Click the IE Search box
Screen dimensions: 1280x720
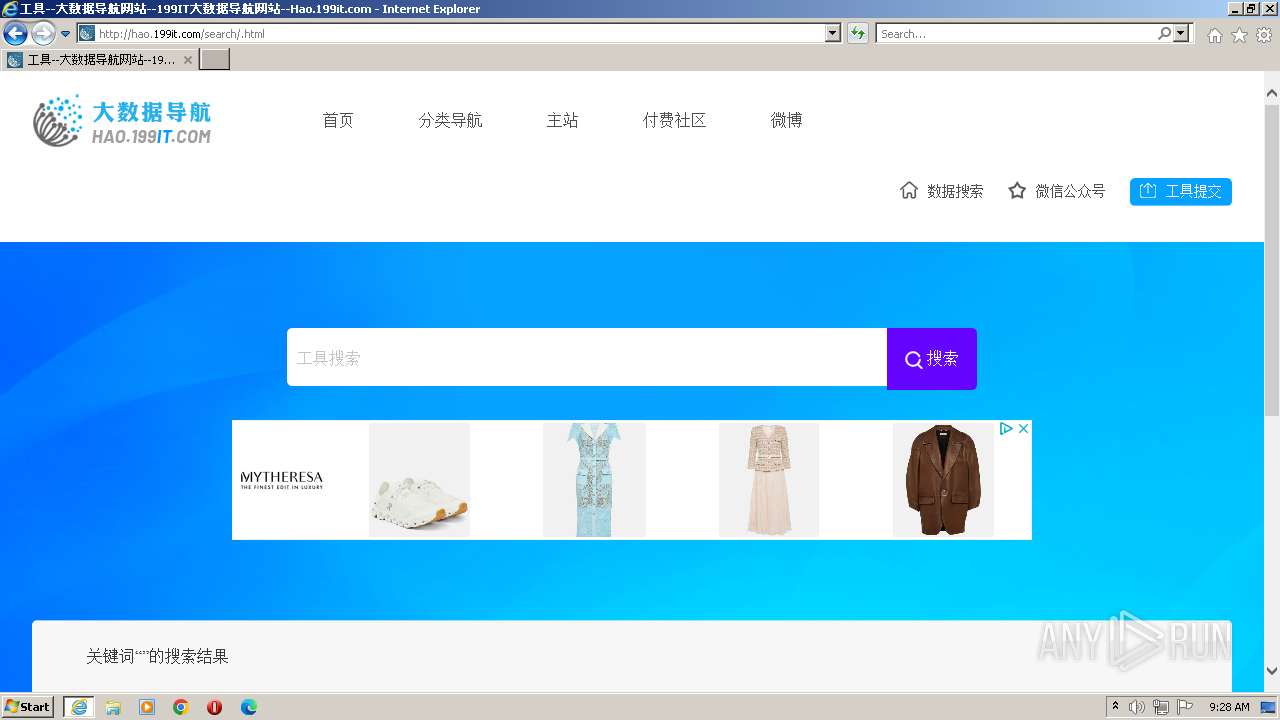tap(1016, 34)
